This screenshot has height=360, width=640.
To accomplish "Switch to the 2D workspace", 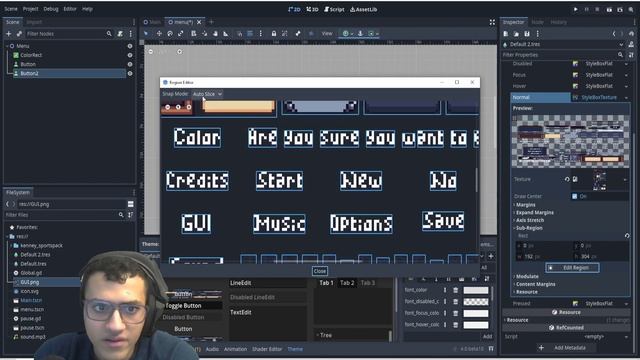I will (294, 9).
